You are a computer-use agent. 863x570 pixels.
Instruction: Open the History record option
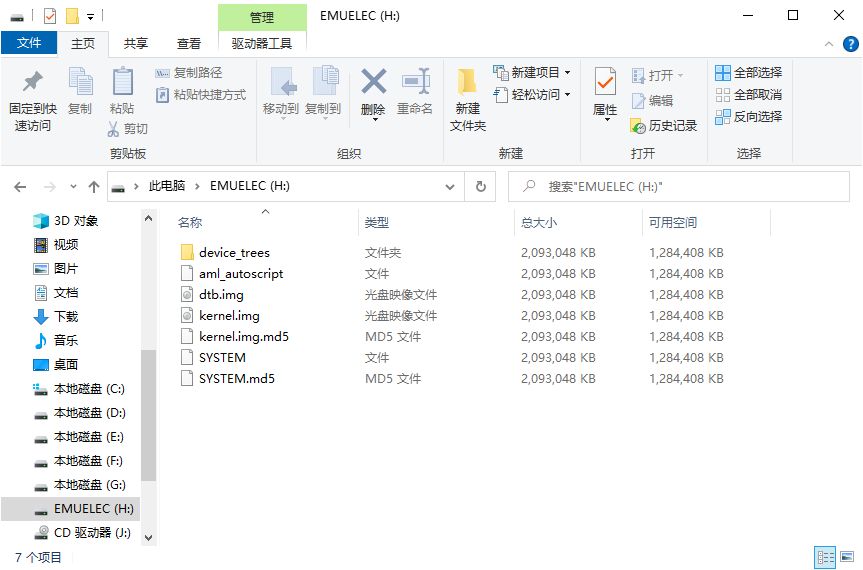click(664, 126)
